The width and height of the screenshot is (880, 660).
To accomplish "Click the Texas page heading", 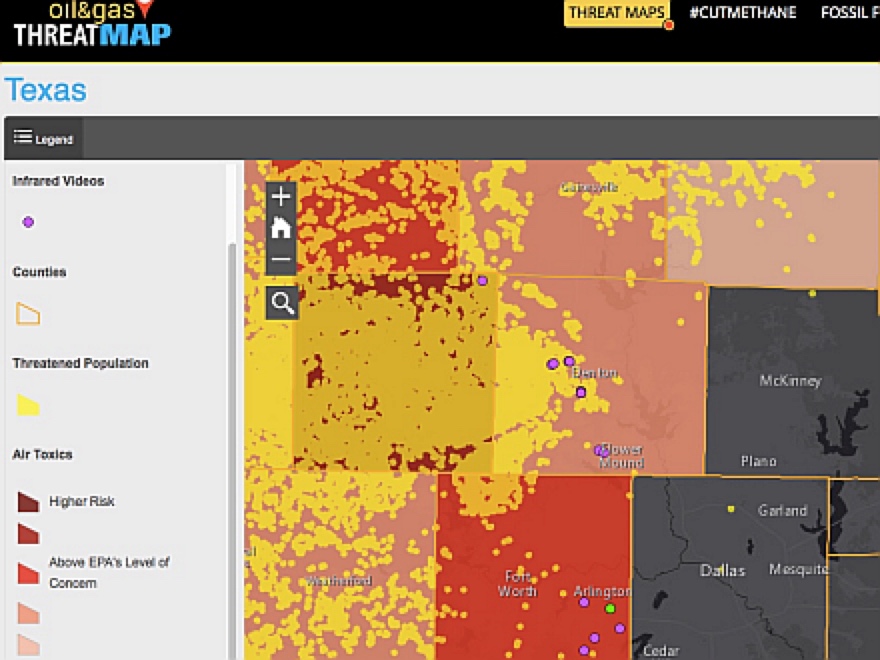I will point(46,90).
